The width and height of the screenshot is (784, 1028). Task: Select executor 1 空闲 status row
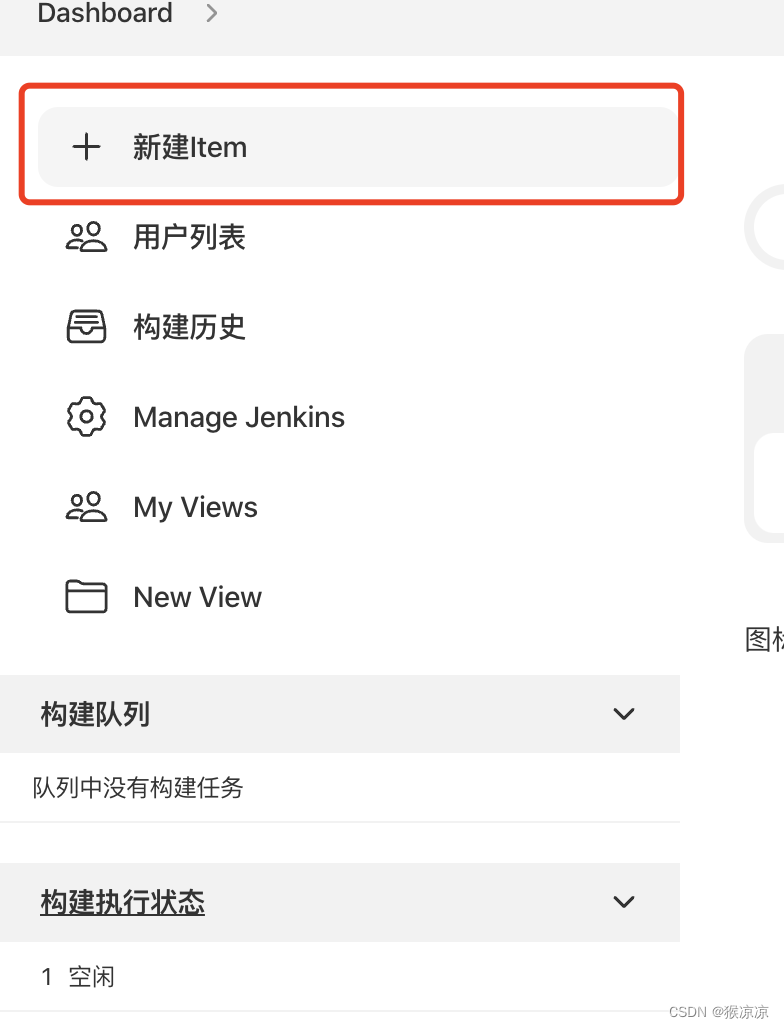340,977
